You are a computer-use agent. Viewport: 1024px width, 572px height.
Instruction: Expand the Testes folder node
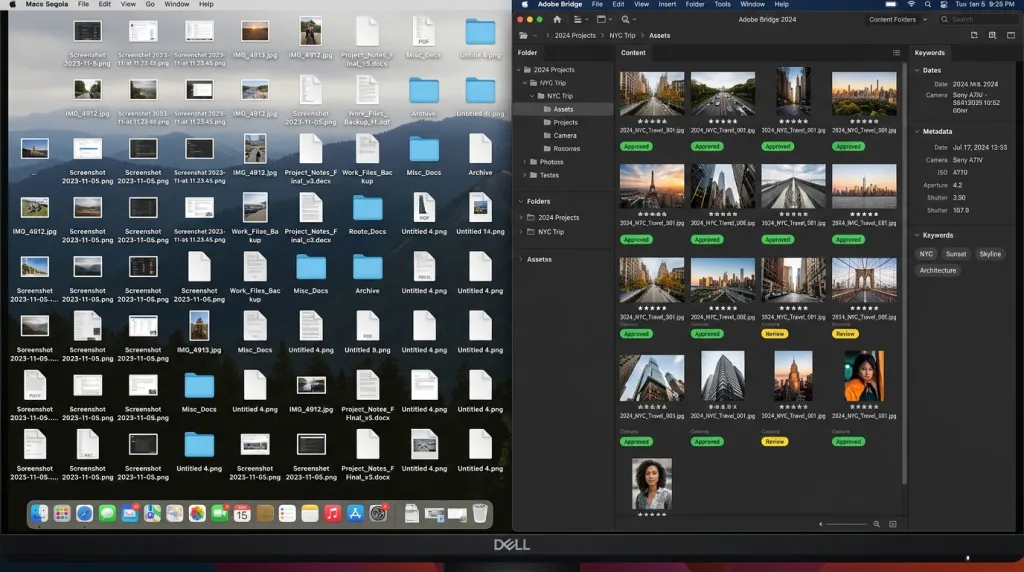[524, 175]
